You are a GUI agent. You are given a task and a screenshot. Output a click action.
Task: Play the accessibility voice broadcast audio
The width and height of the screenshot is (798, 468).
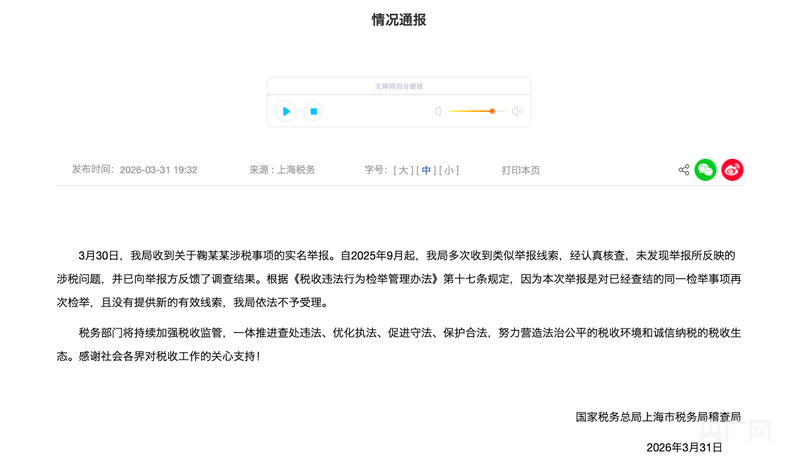286,111
